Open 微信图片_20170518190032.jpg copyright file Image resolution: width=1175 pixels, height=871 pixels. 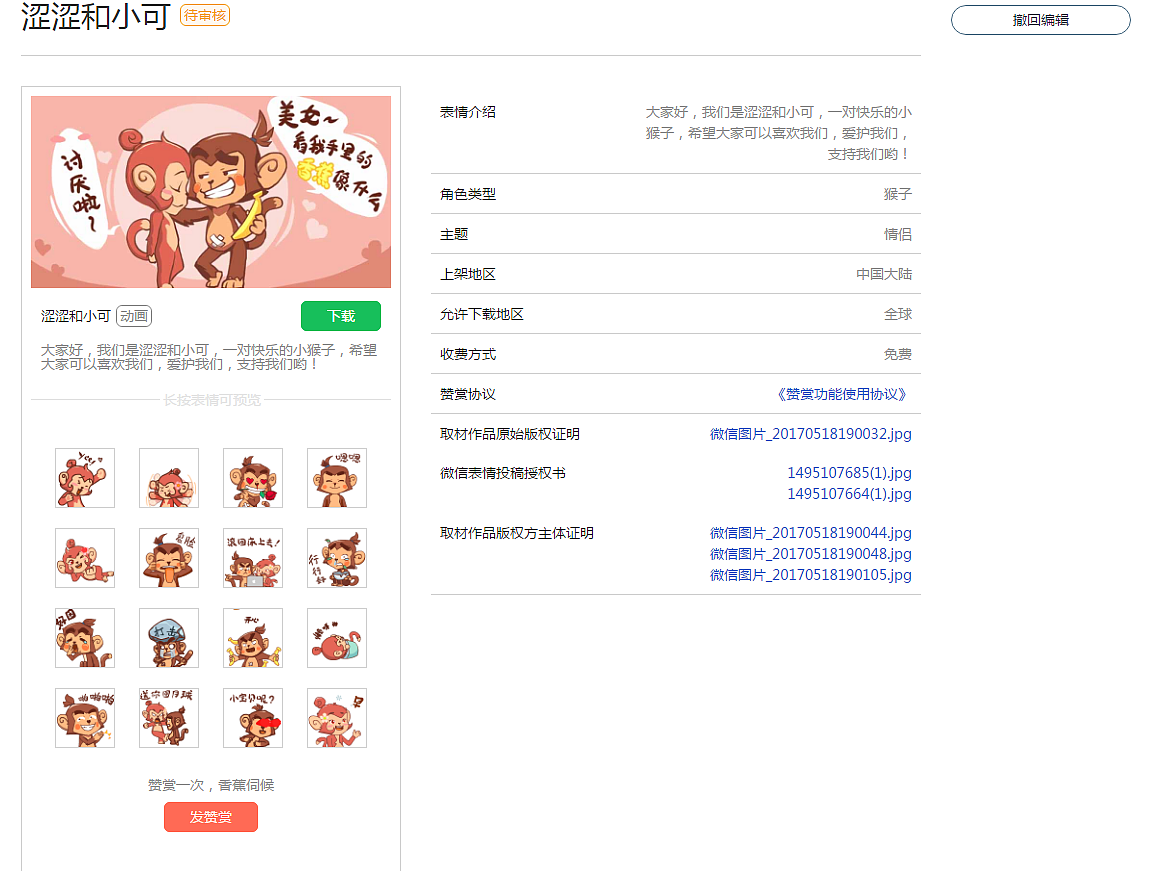(x=811, y=434)
